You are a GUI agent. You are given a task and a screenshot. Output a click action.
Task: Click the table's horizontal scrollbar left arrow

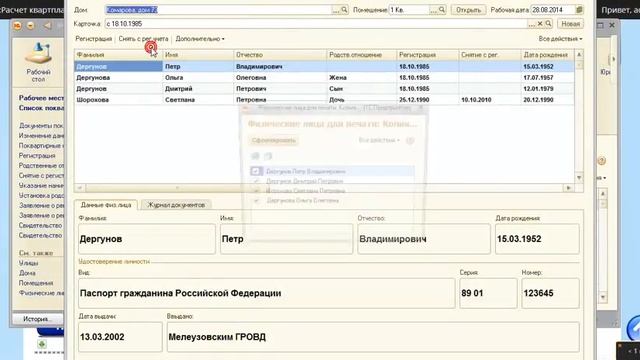click(x=80, y=188)
